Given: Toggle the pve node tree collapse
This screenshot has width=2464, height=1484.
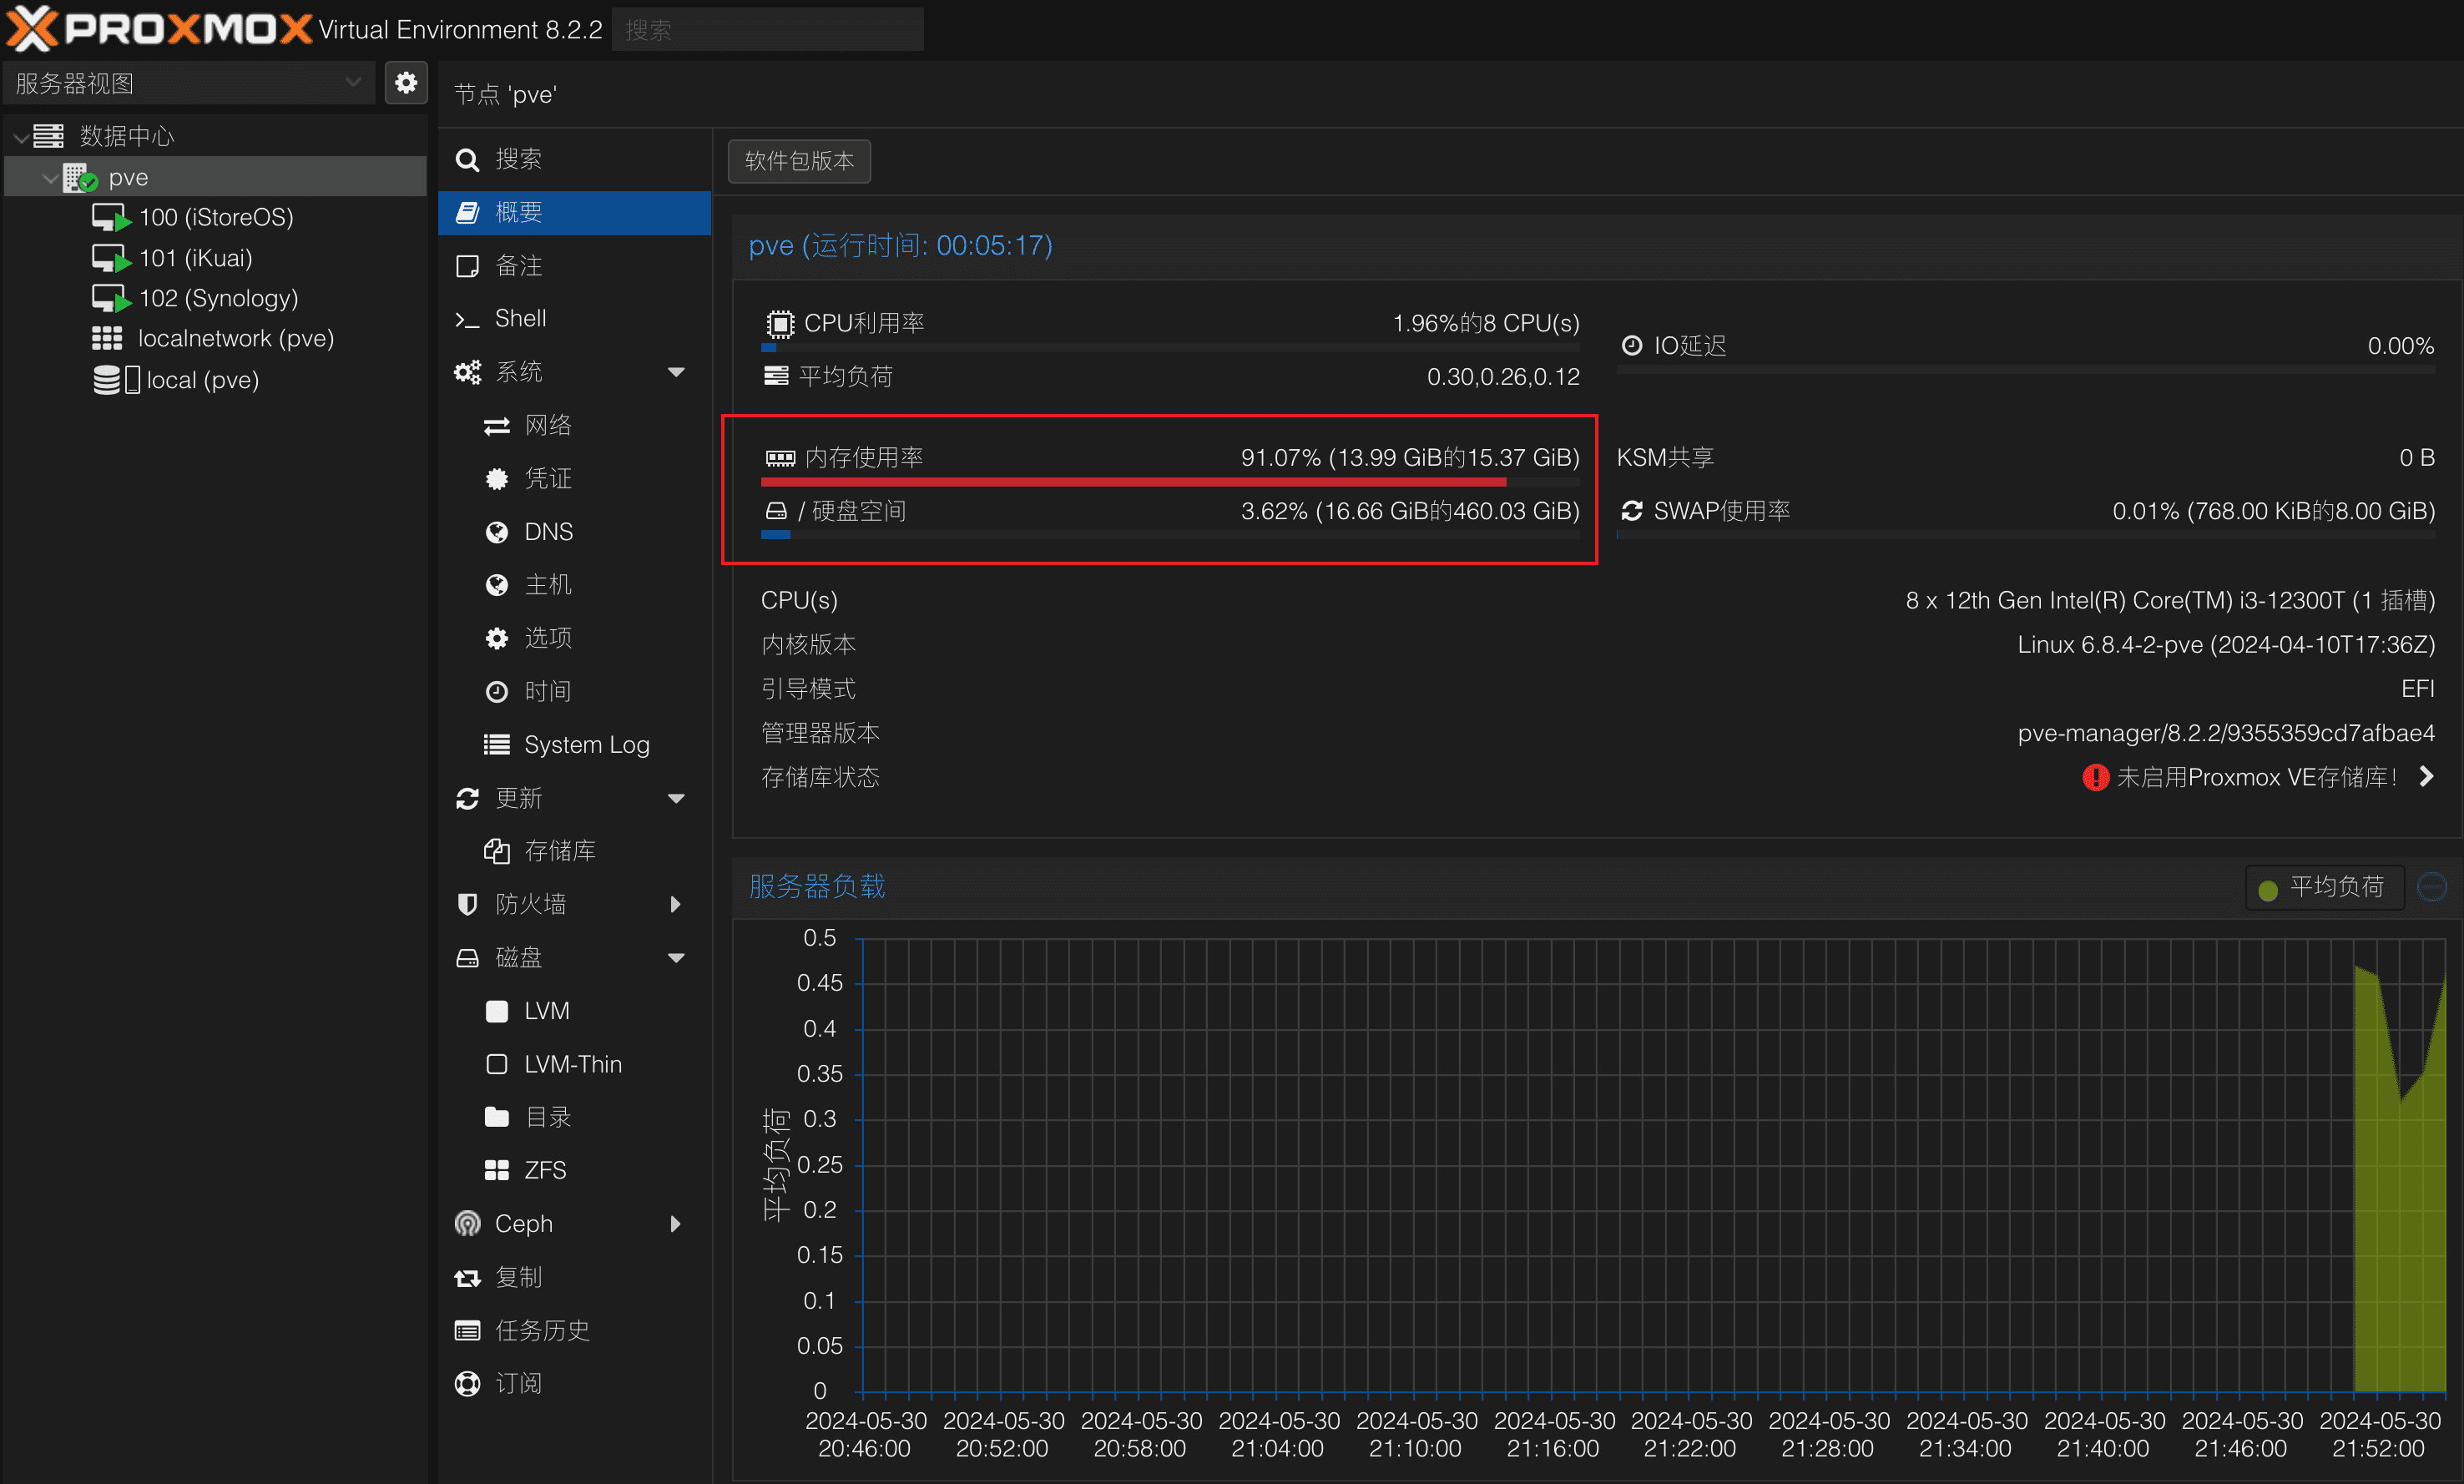Looking at the screenshot, I should click(x=49, y=176).
